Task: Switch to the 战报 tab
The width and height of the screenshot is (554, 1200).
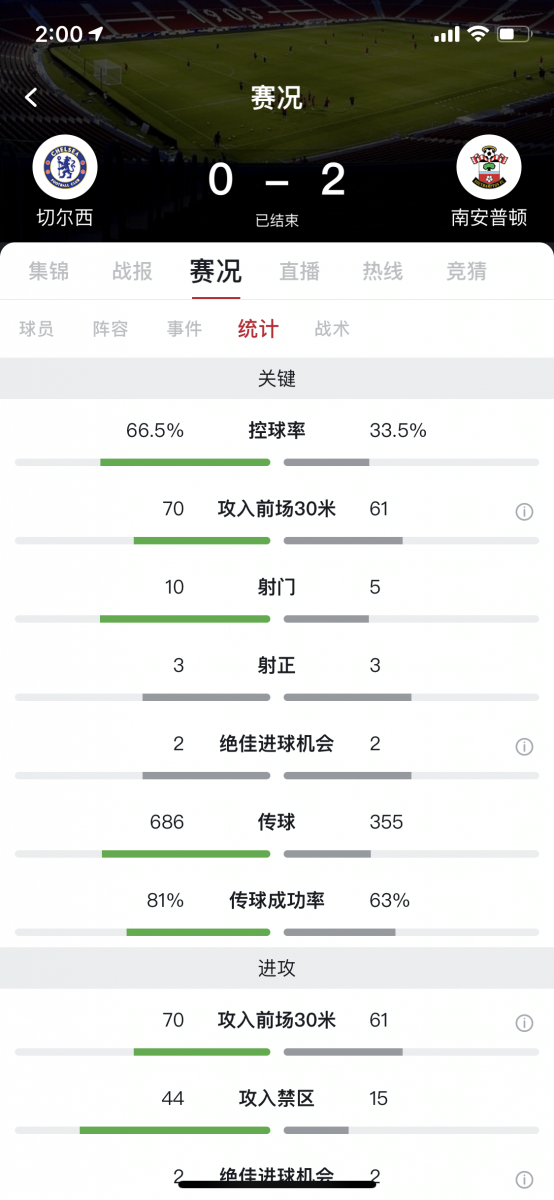Action: tap(132, 271)
